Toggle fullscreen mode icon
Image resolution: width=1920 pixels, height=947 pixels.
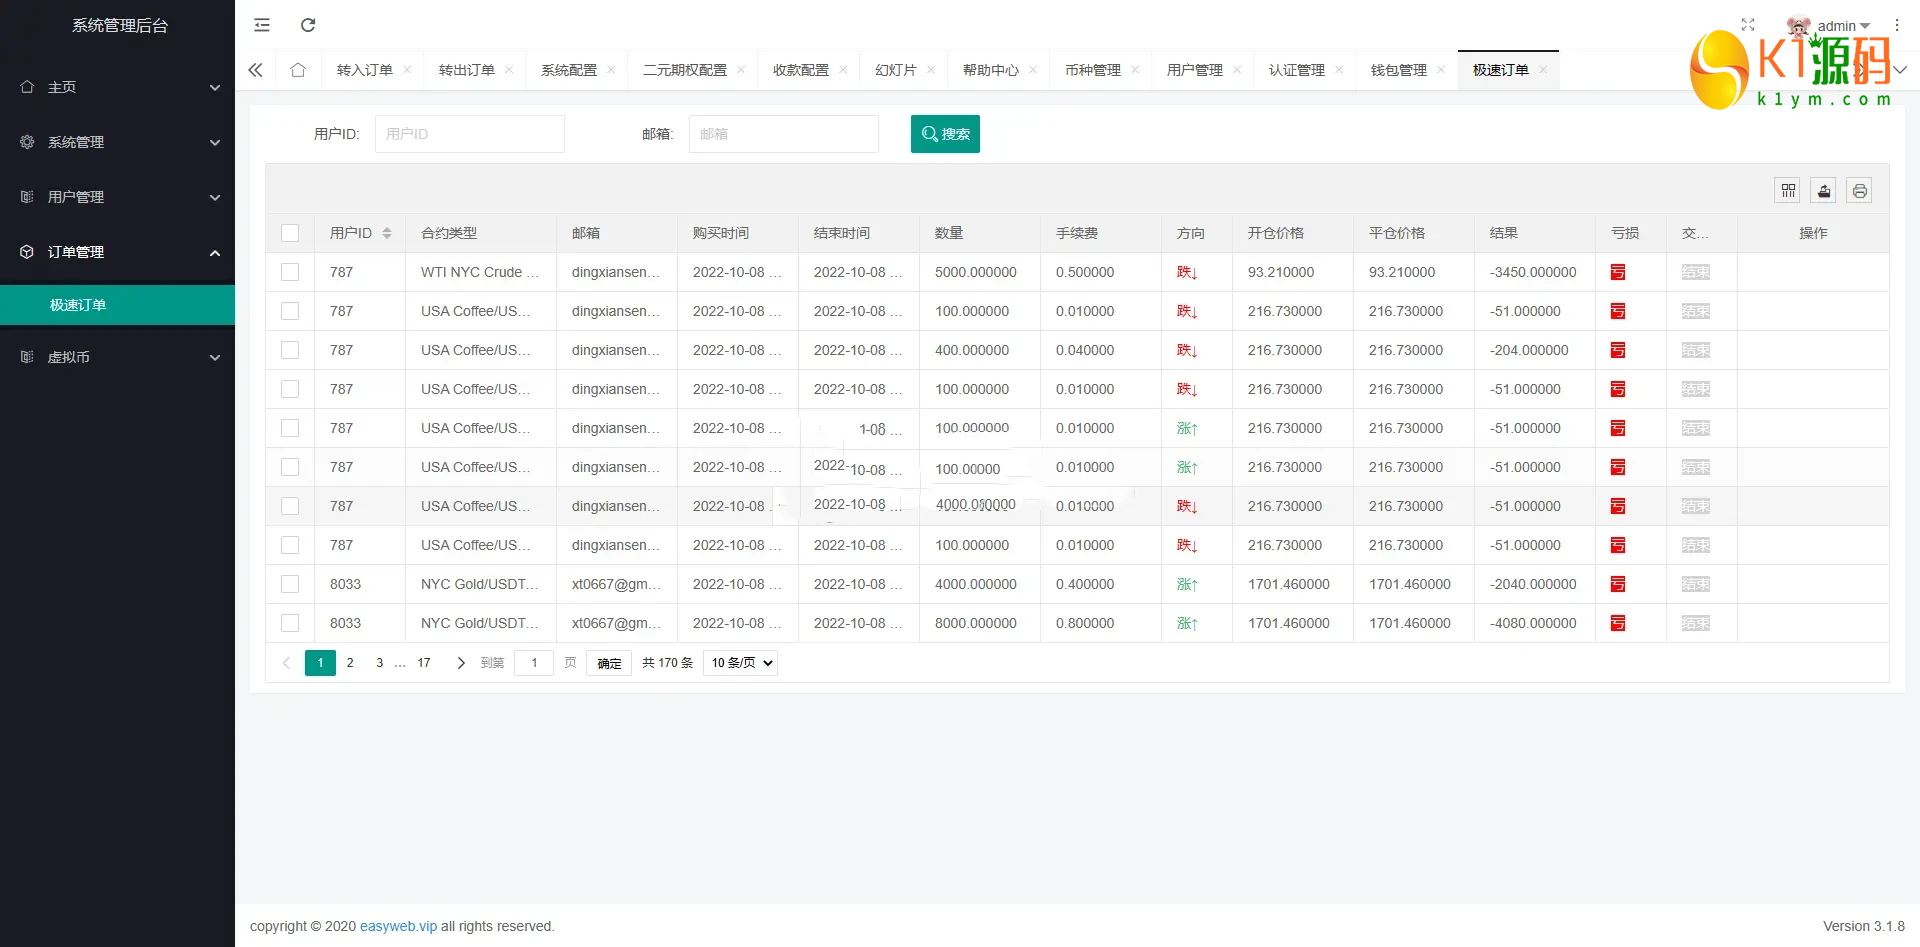point(1748,25)
